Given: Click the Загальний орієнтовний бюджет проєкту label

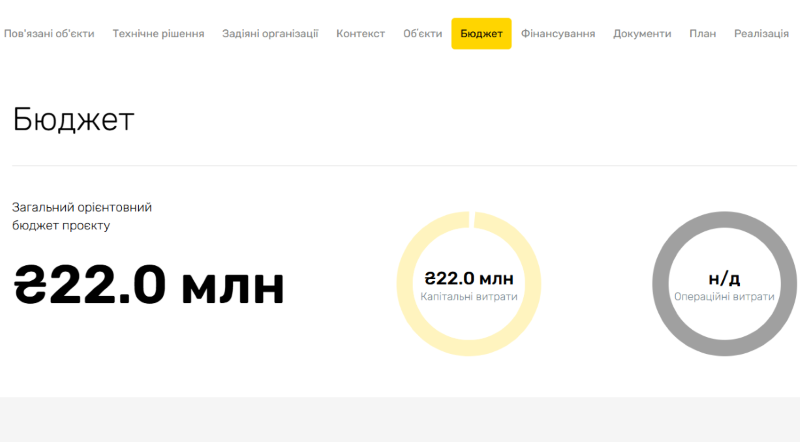Looking at the screenshot, I should pos(82,216).
